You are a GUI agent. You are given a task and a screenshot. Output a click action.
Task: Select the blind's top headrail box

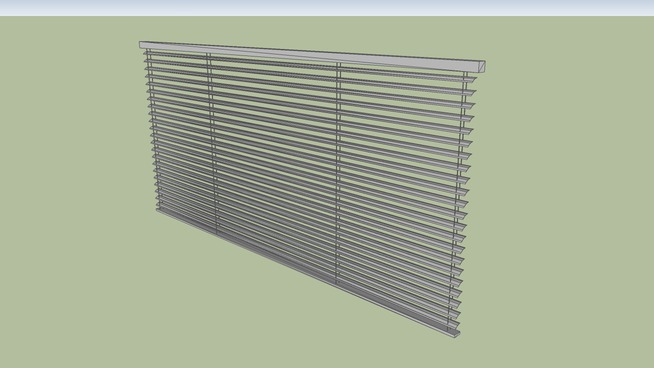(x=312, y=56)
